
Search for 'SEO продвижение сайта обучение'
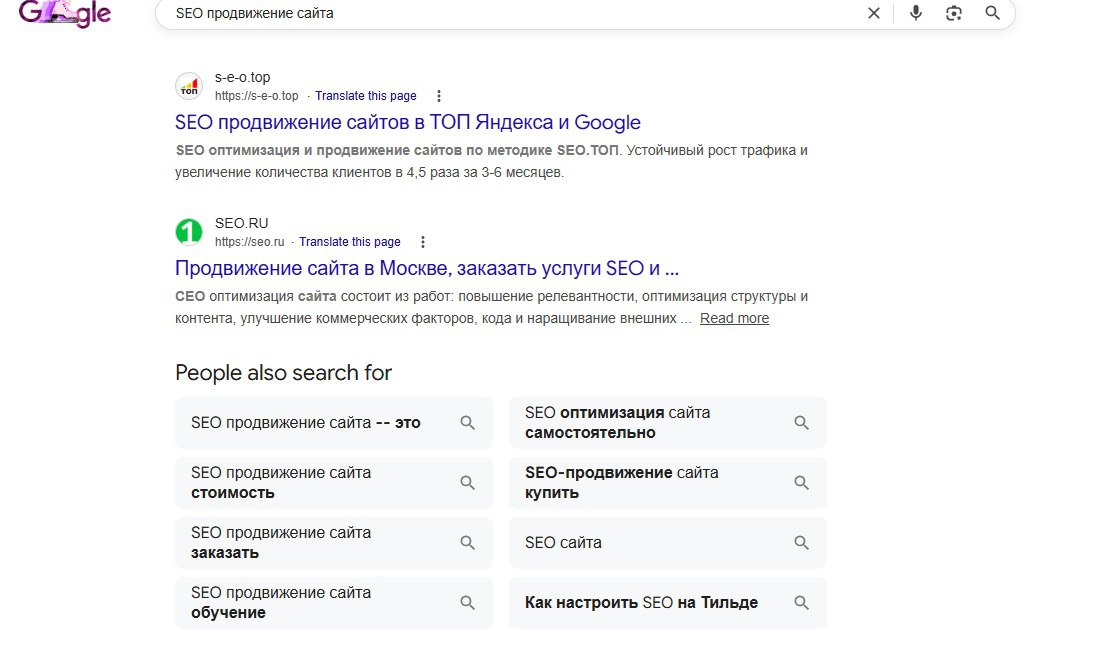(x=334, y=603)
